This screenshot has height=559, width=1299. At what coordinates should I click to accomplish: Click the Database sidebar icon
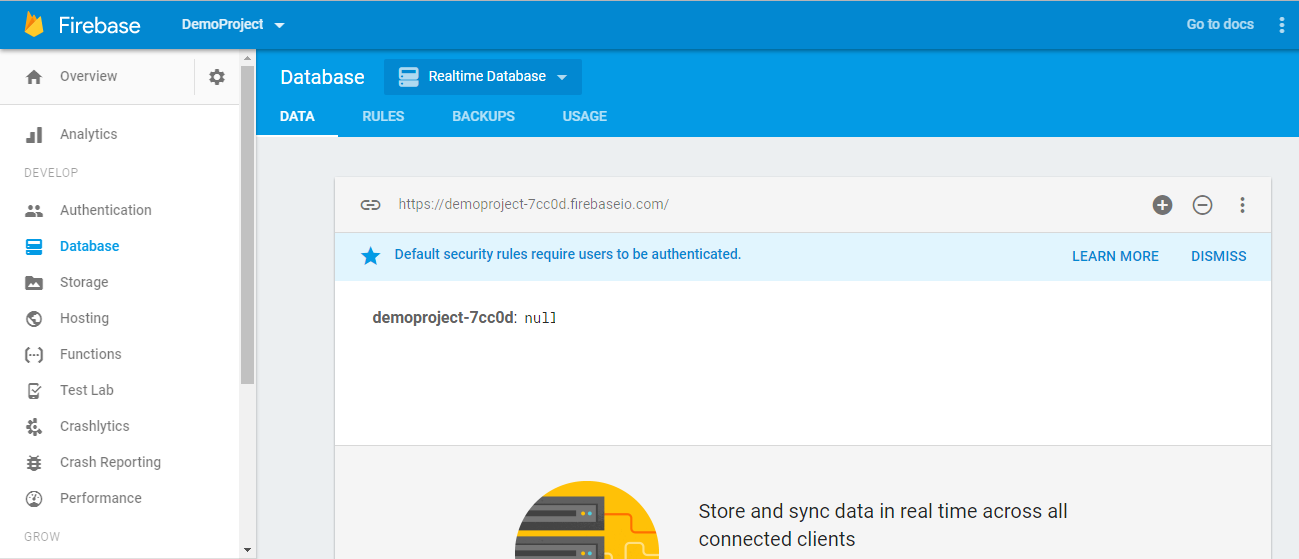[34, 246]
